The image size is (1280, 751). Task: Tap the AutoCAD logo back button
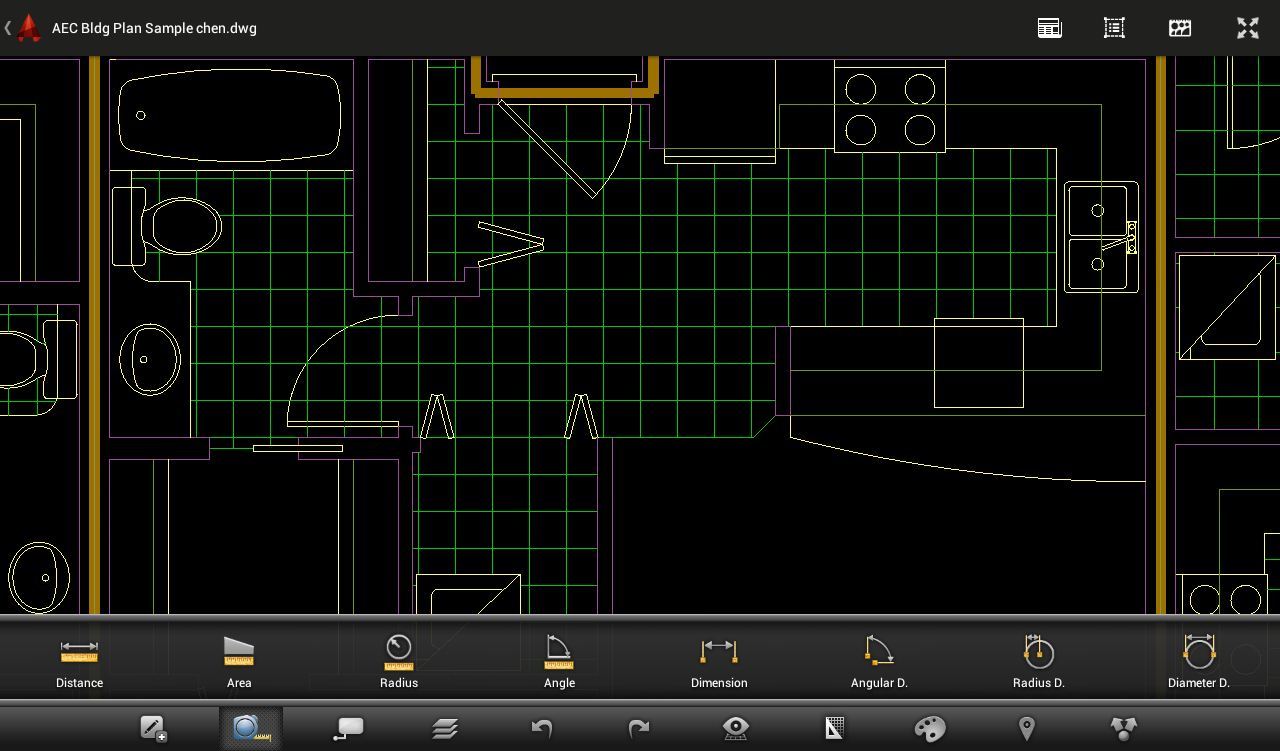[x=23, y=28]
